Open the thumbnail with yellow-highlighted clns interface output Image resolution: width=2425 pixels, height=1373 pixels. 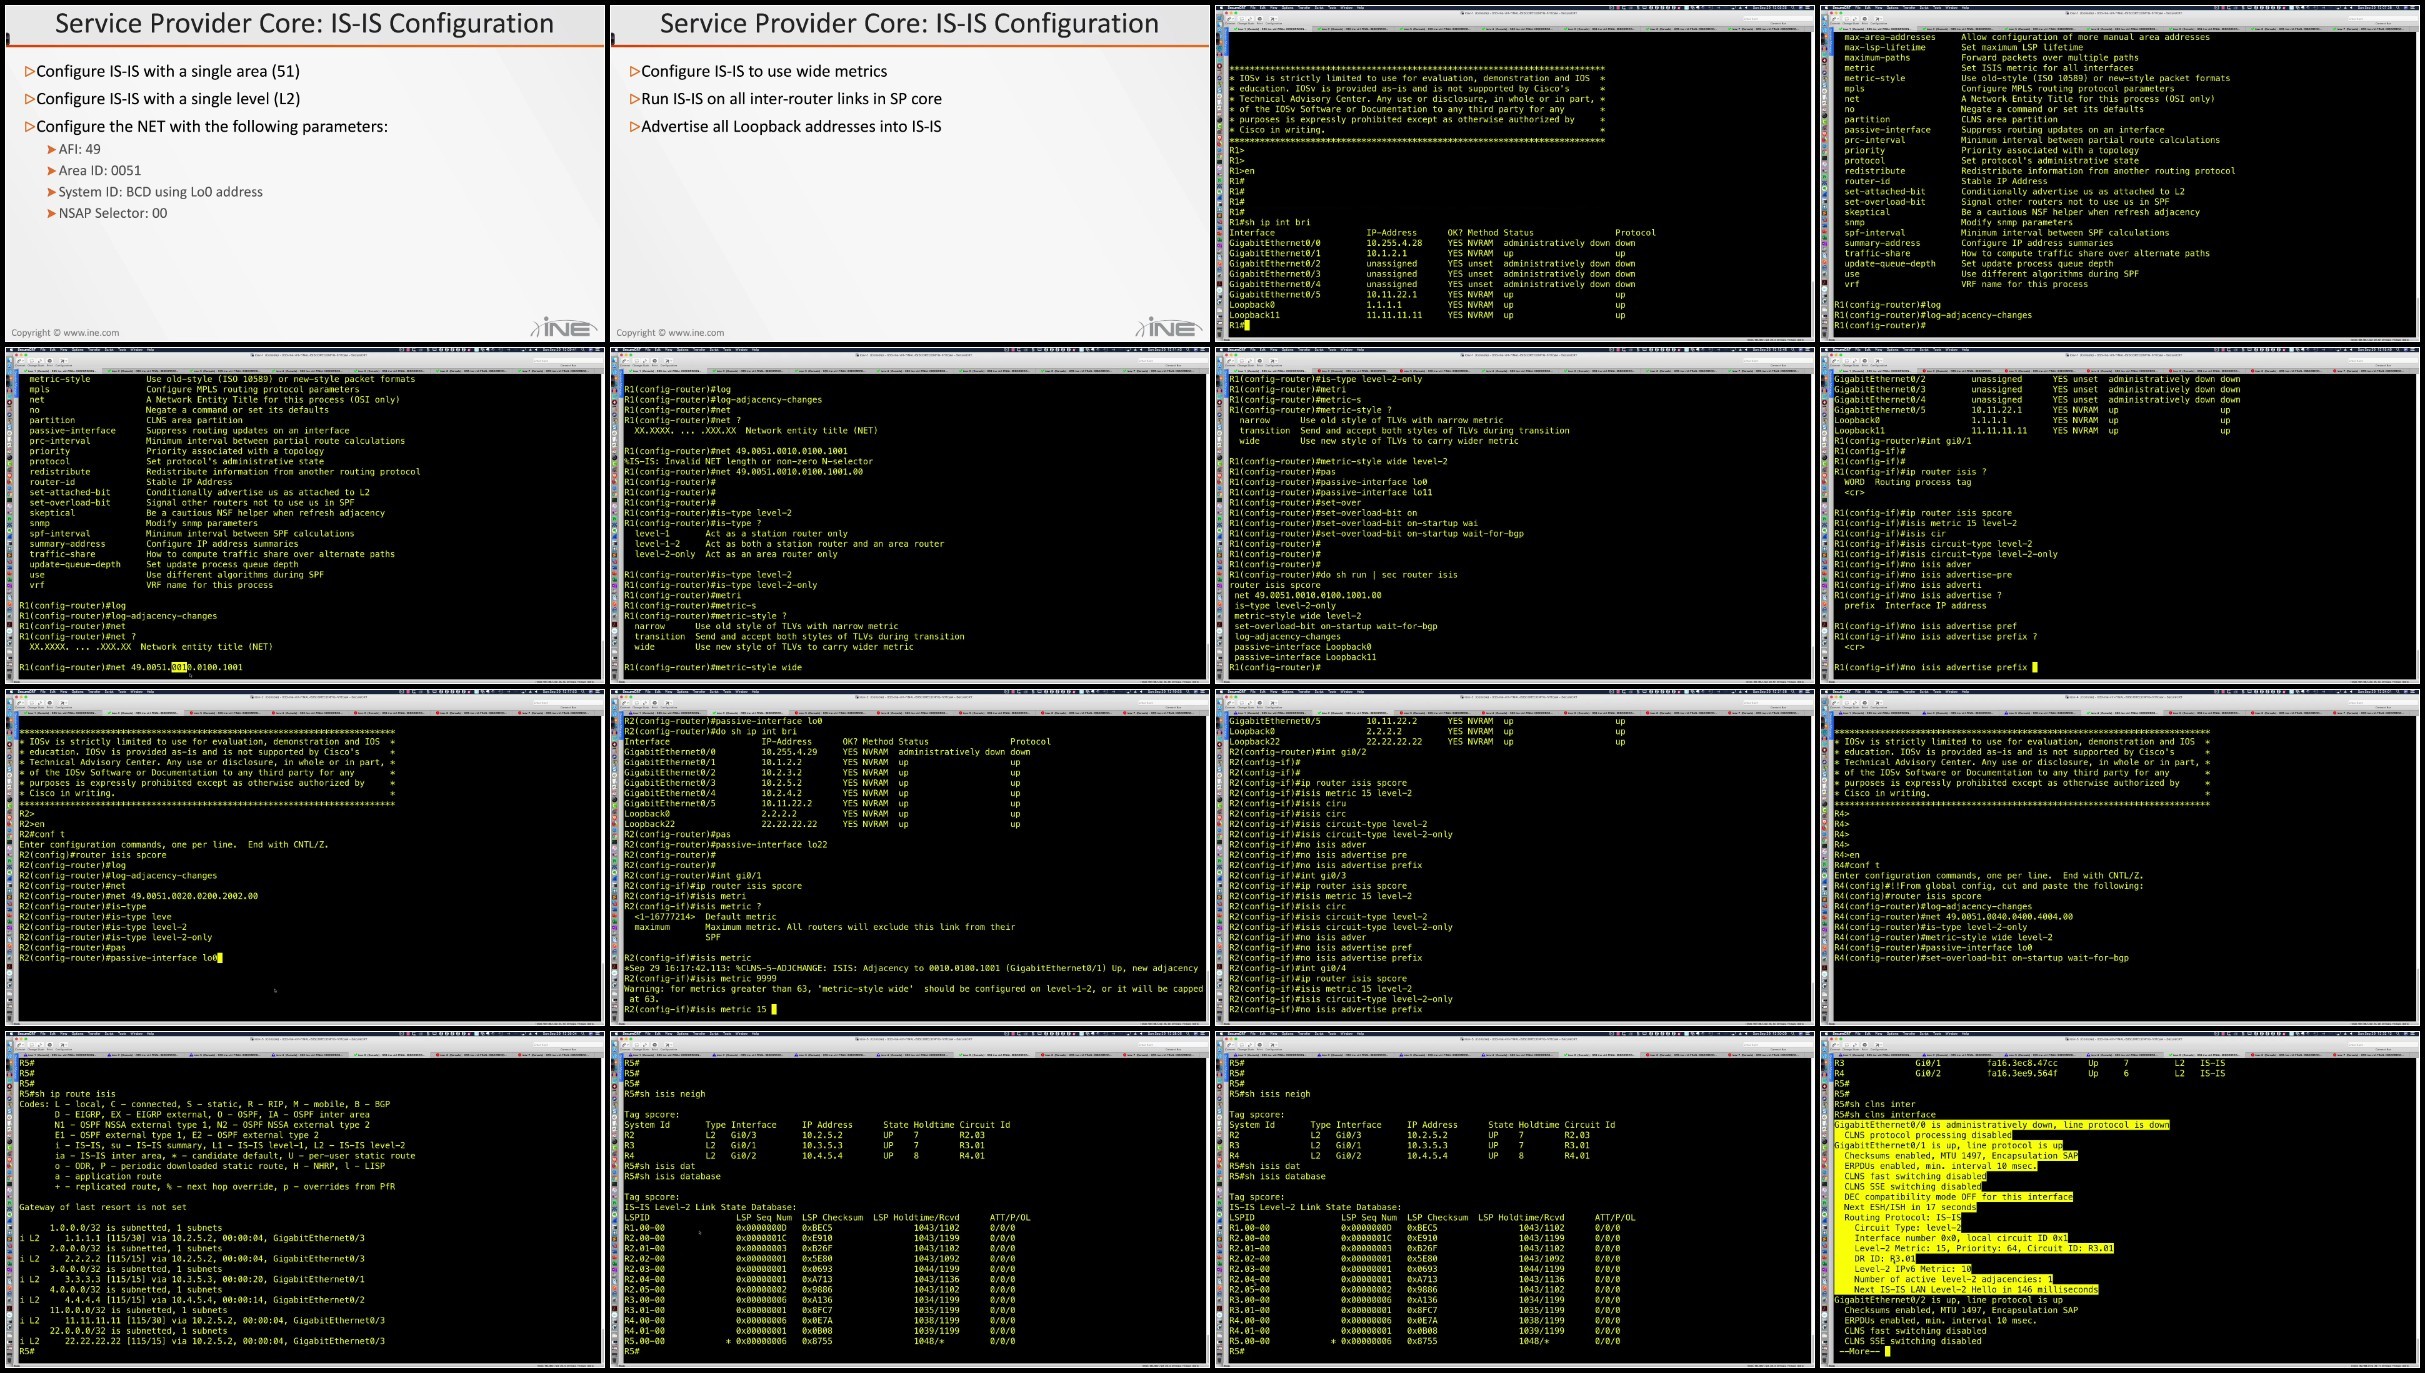(2121, 1199)
